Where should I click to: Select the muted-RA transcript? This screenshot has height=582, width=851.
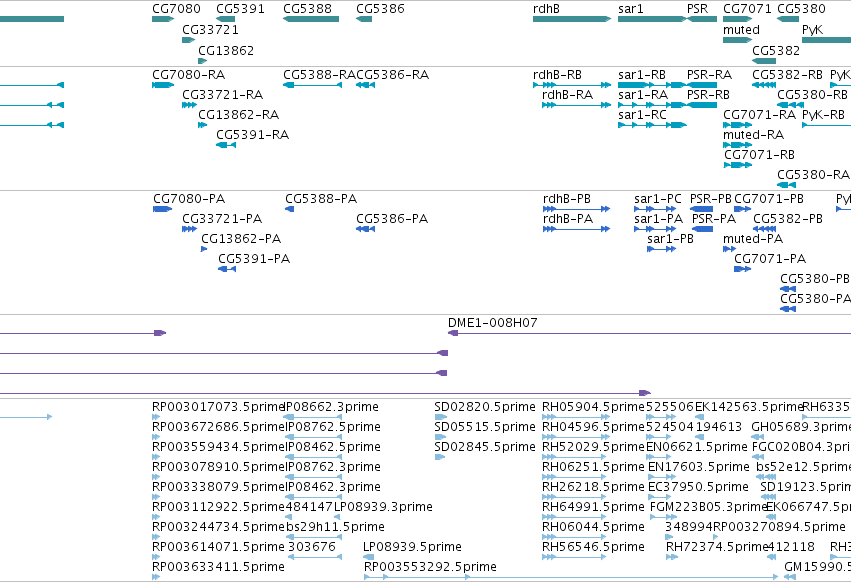tap(738, 146)
